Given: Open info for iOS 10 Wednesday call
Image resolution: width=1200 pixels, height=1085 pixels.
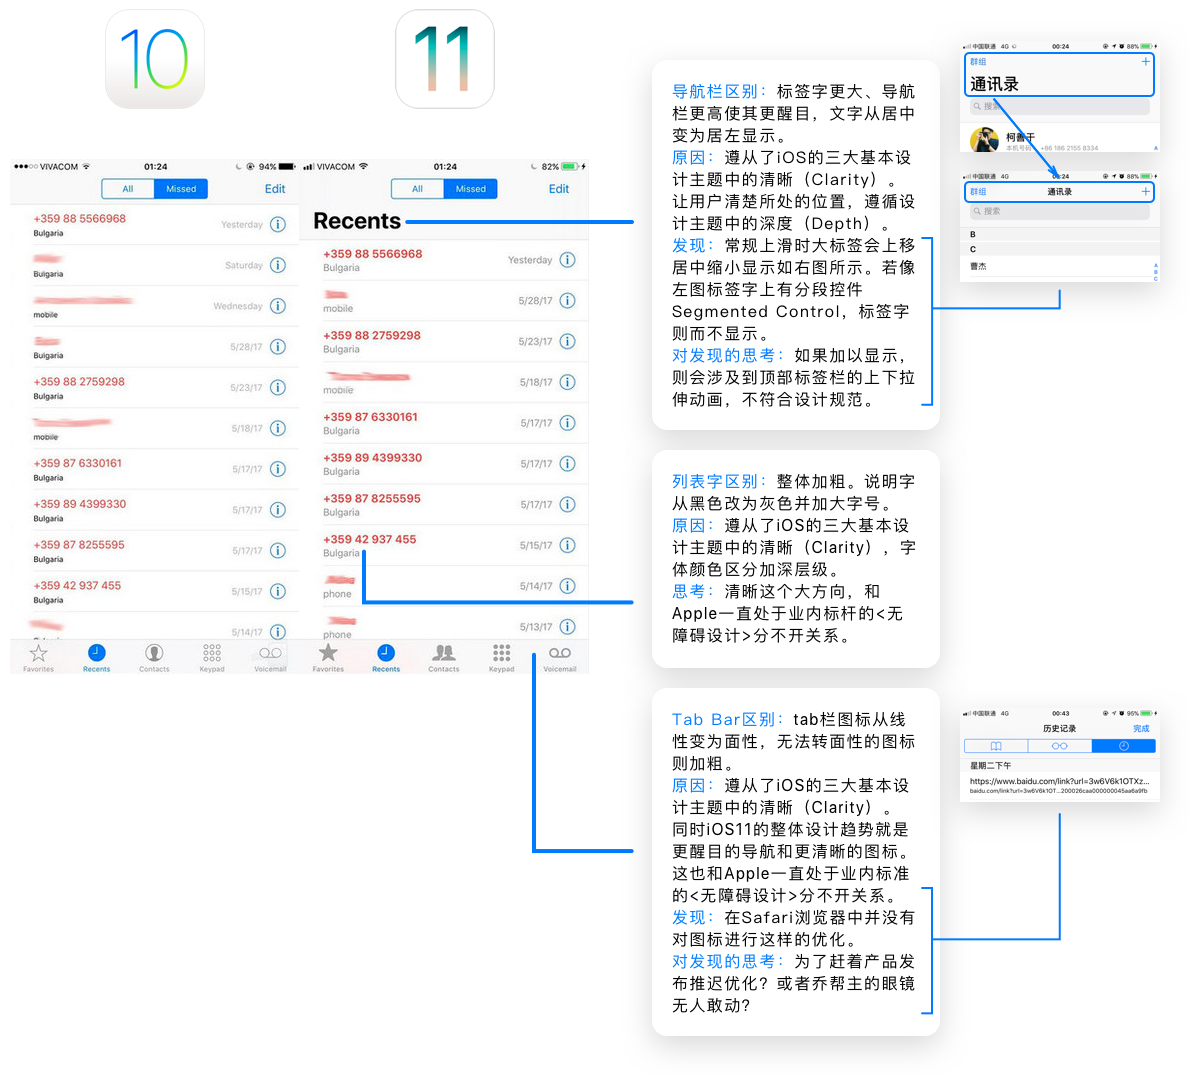Looking at the screenshot, I should [x=278, y=306].
